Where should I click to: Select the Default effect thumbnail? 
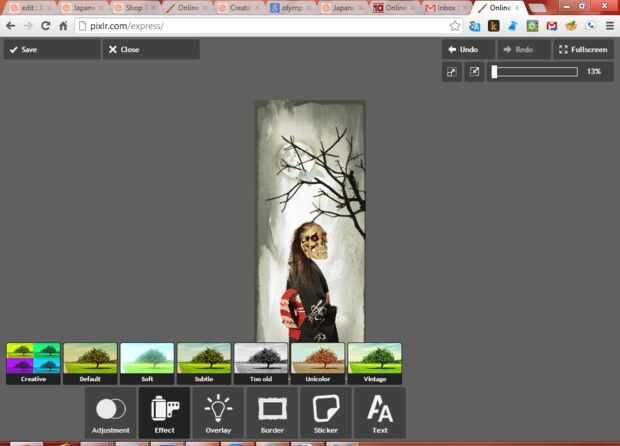[90, 363]
